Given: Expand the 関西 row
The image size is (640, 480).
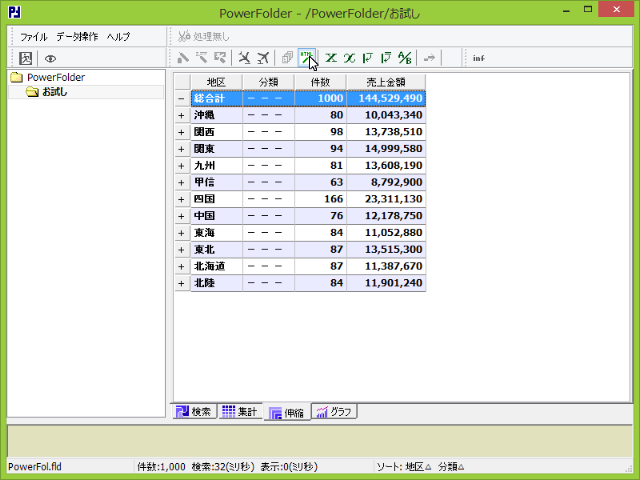Looking at the screenshot, I should 182,132.
